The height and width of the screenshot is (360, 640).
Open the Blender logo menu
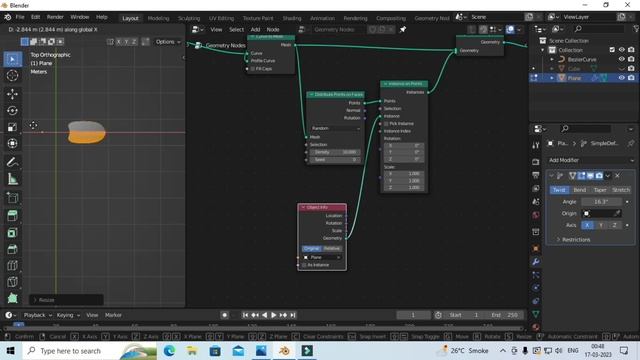click(7, 17)
